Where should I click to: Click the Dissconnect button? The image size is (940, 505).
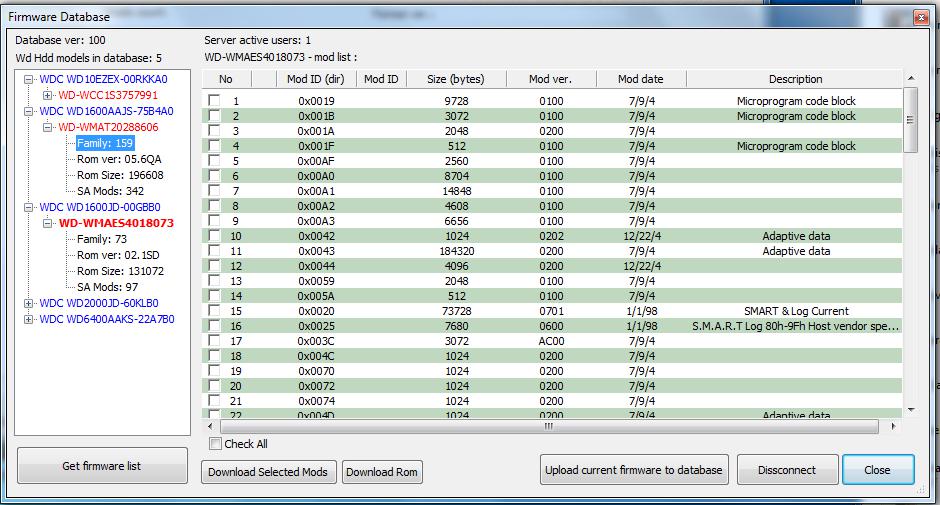[787, 470]
